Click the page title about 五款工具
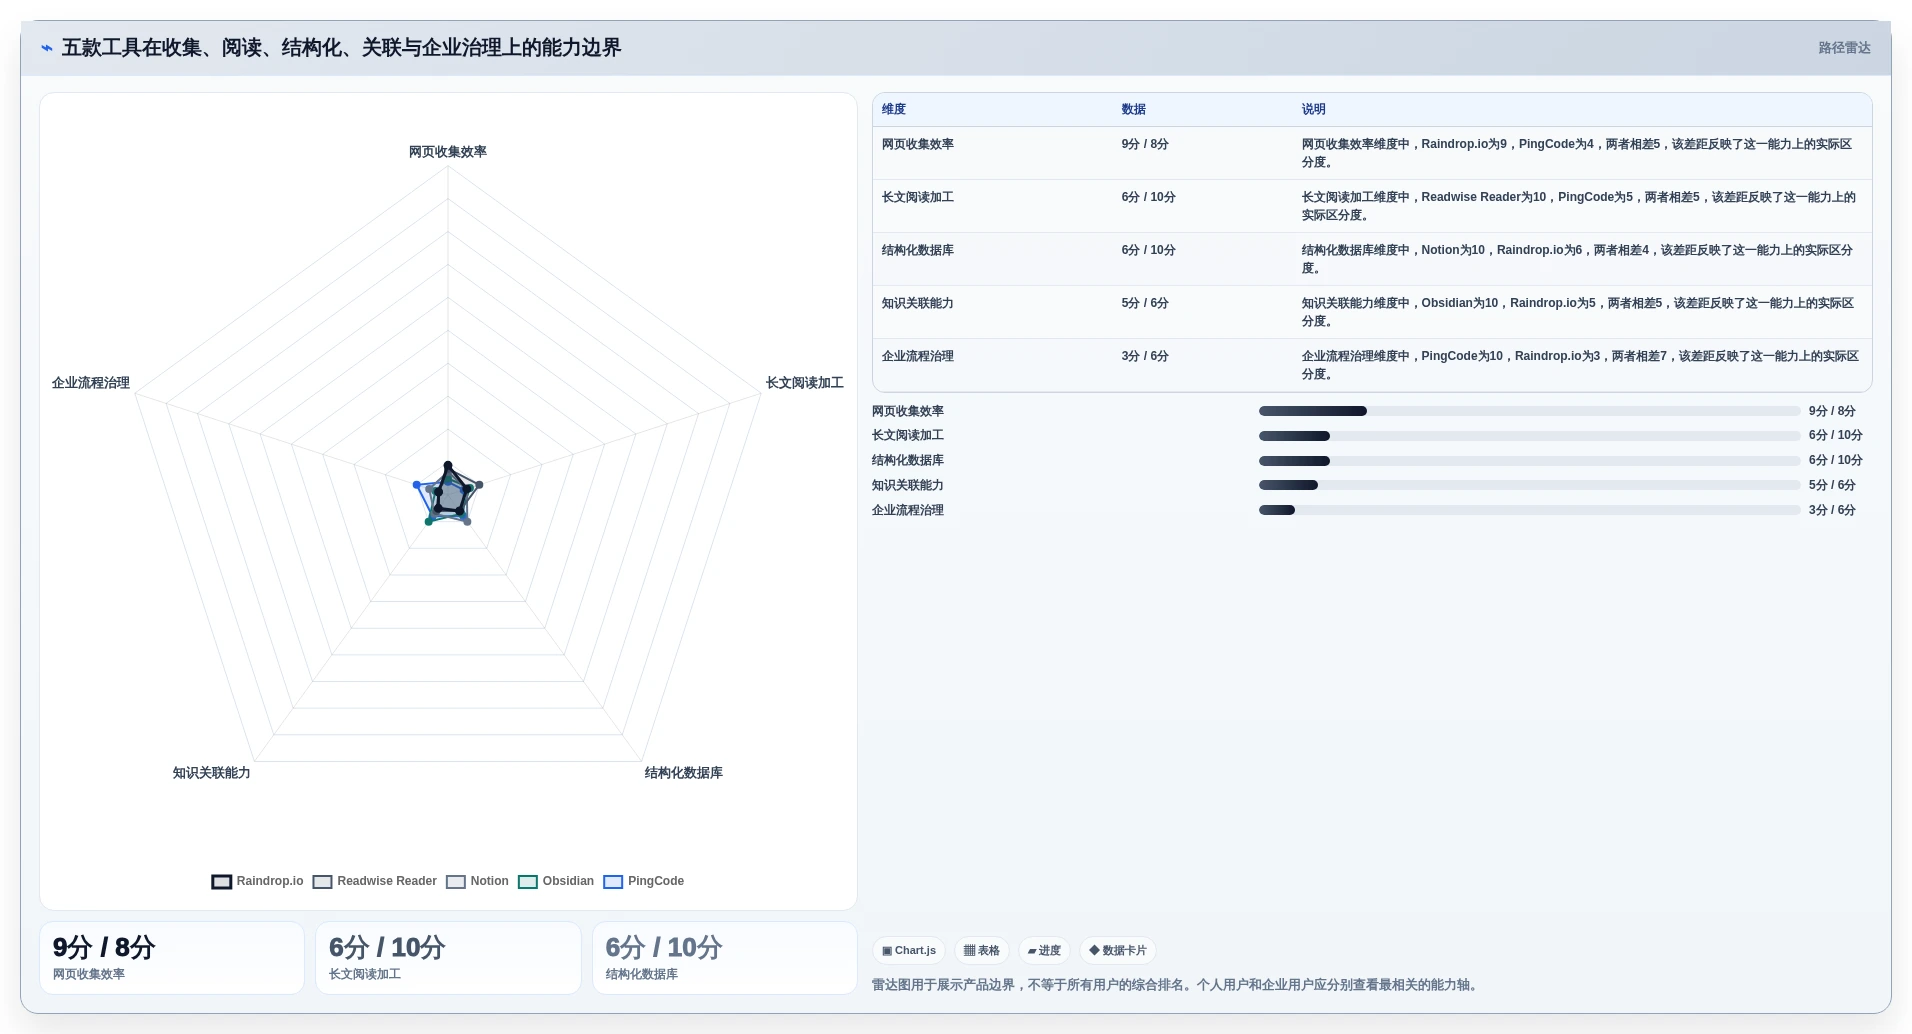The image size is (1912, 1034). 342,48
